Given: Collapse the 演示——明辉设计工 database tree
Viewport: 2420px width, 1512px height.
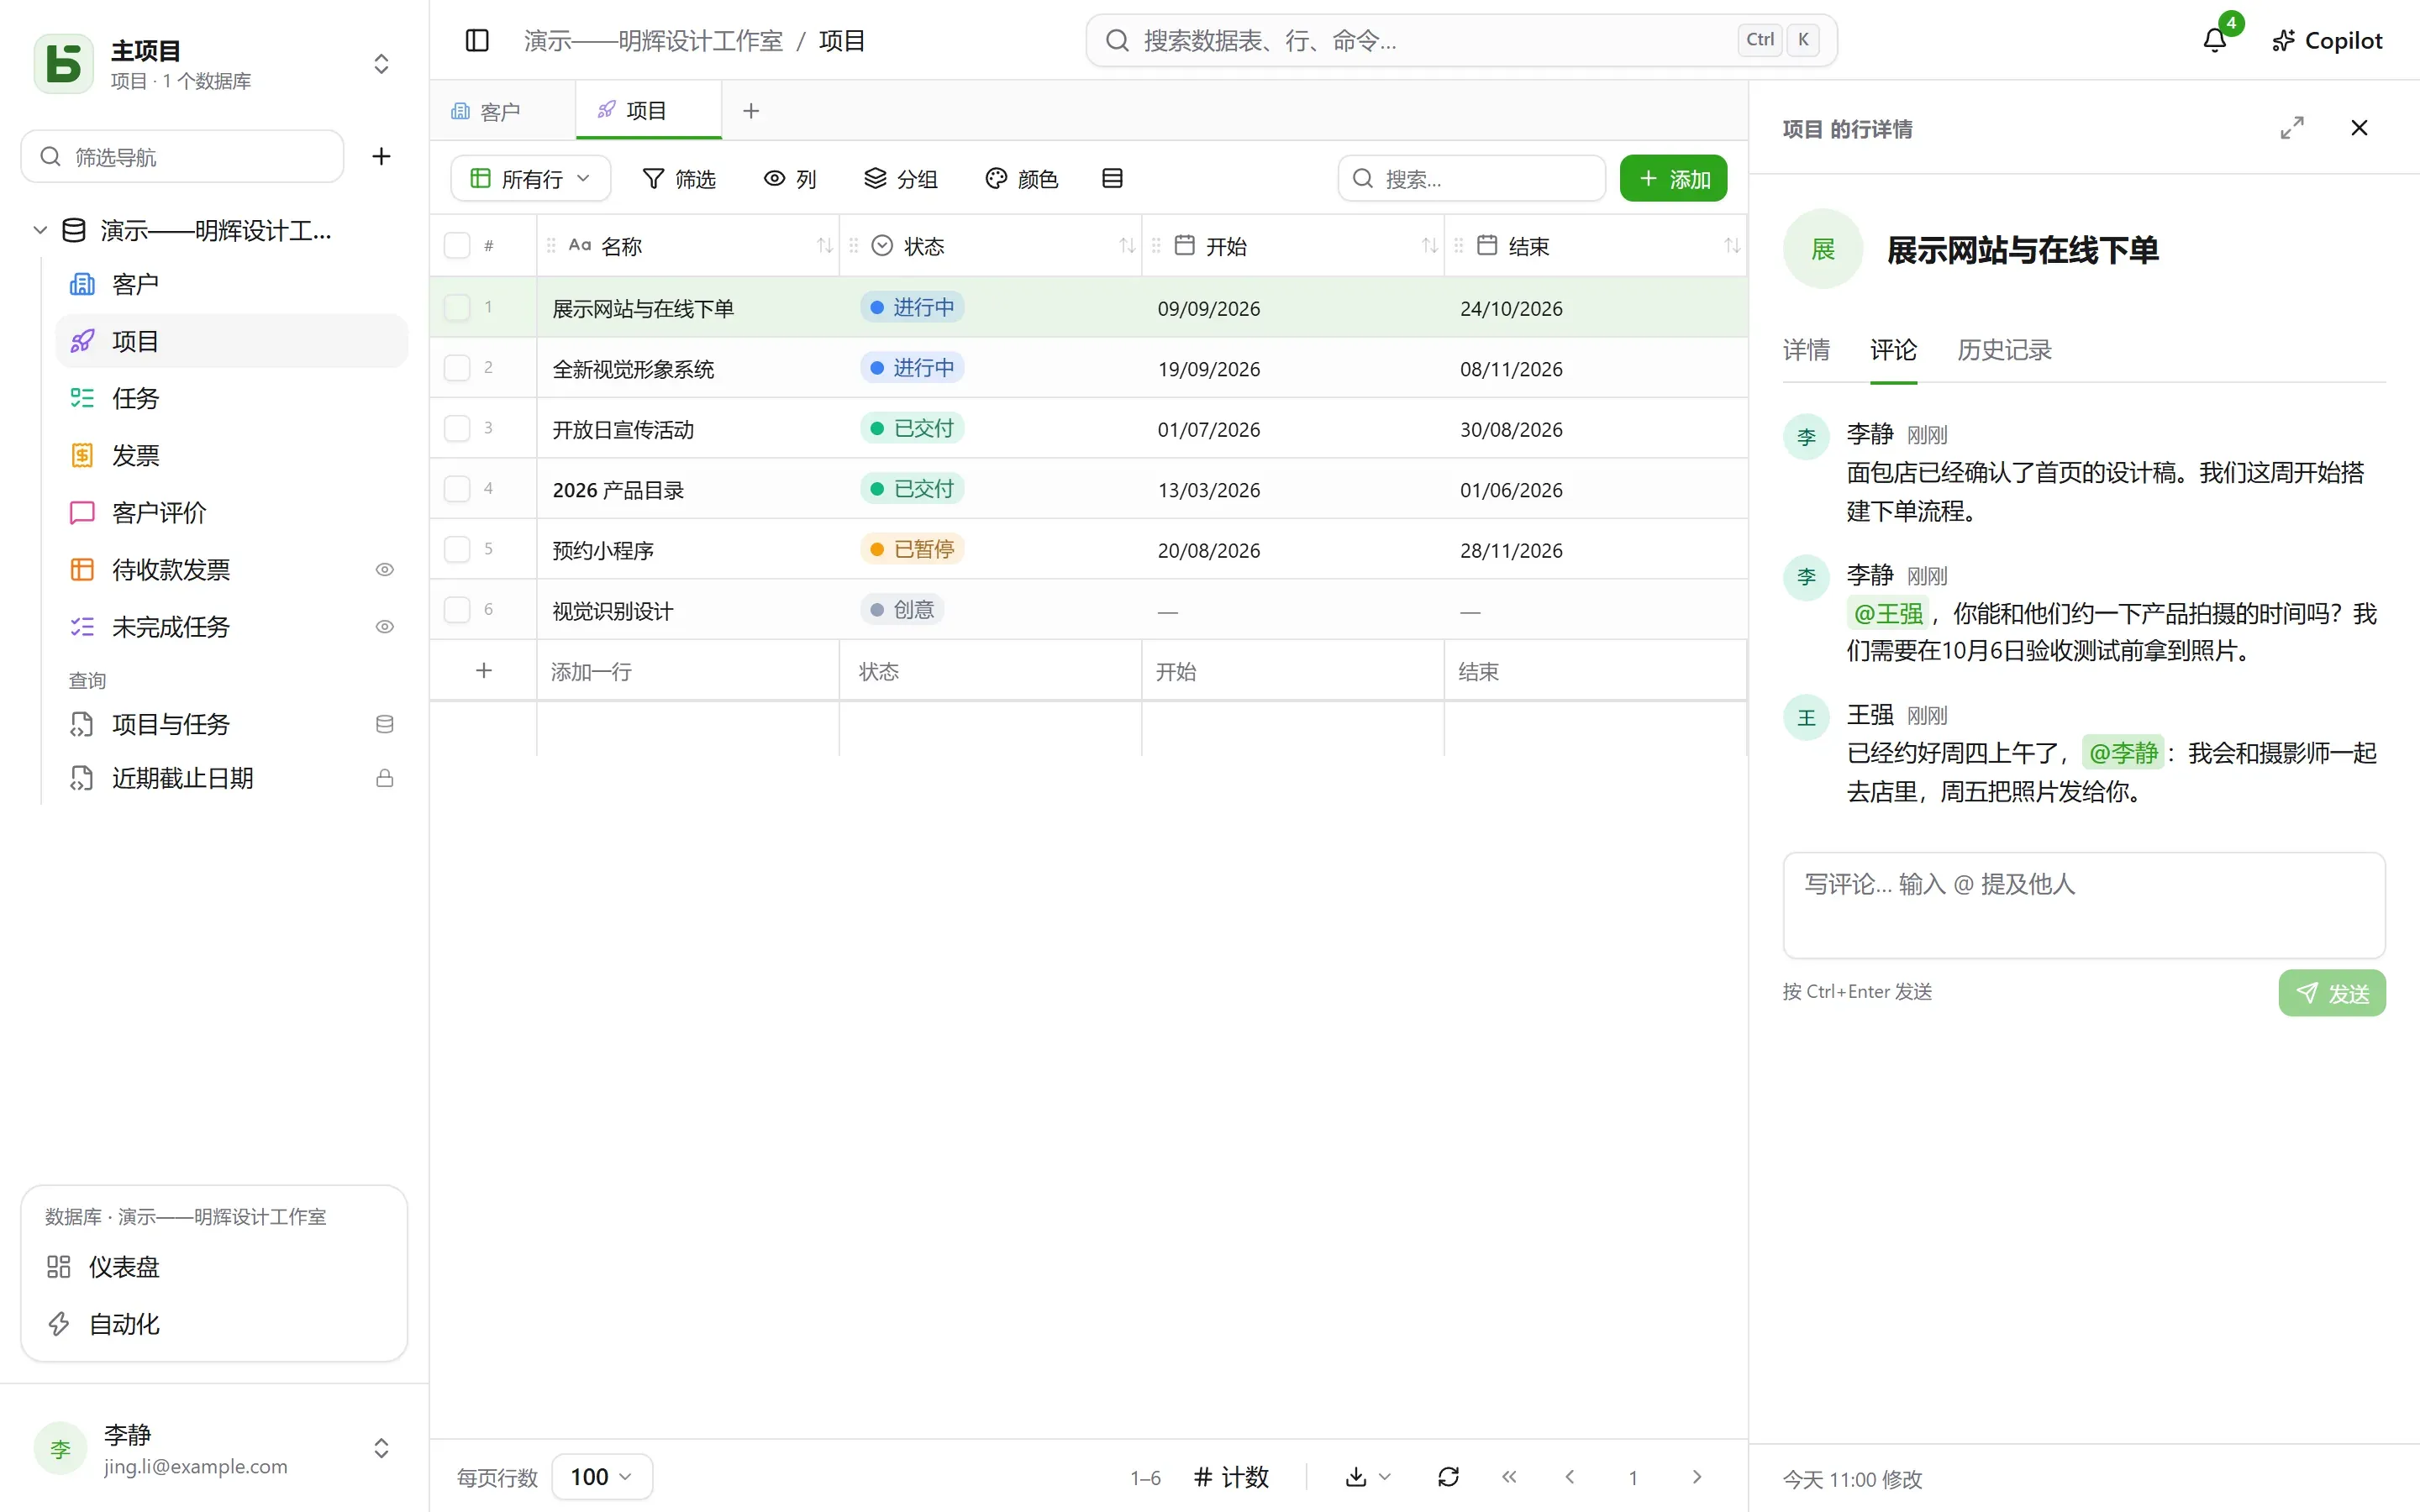Looking at the screenshot, I should [x=40, y=230].
